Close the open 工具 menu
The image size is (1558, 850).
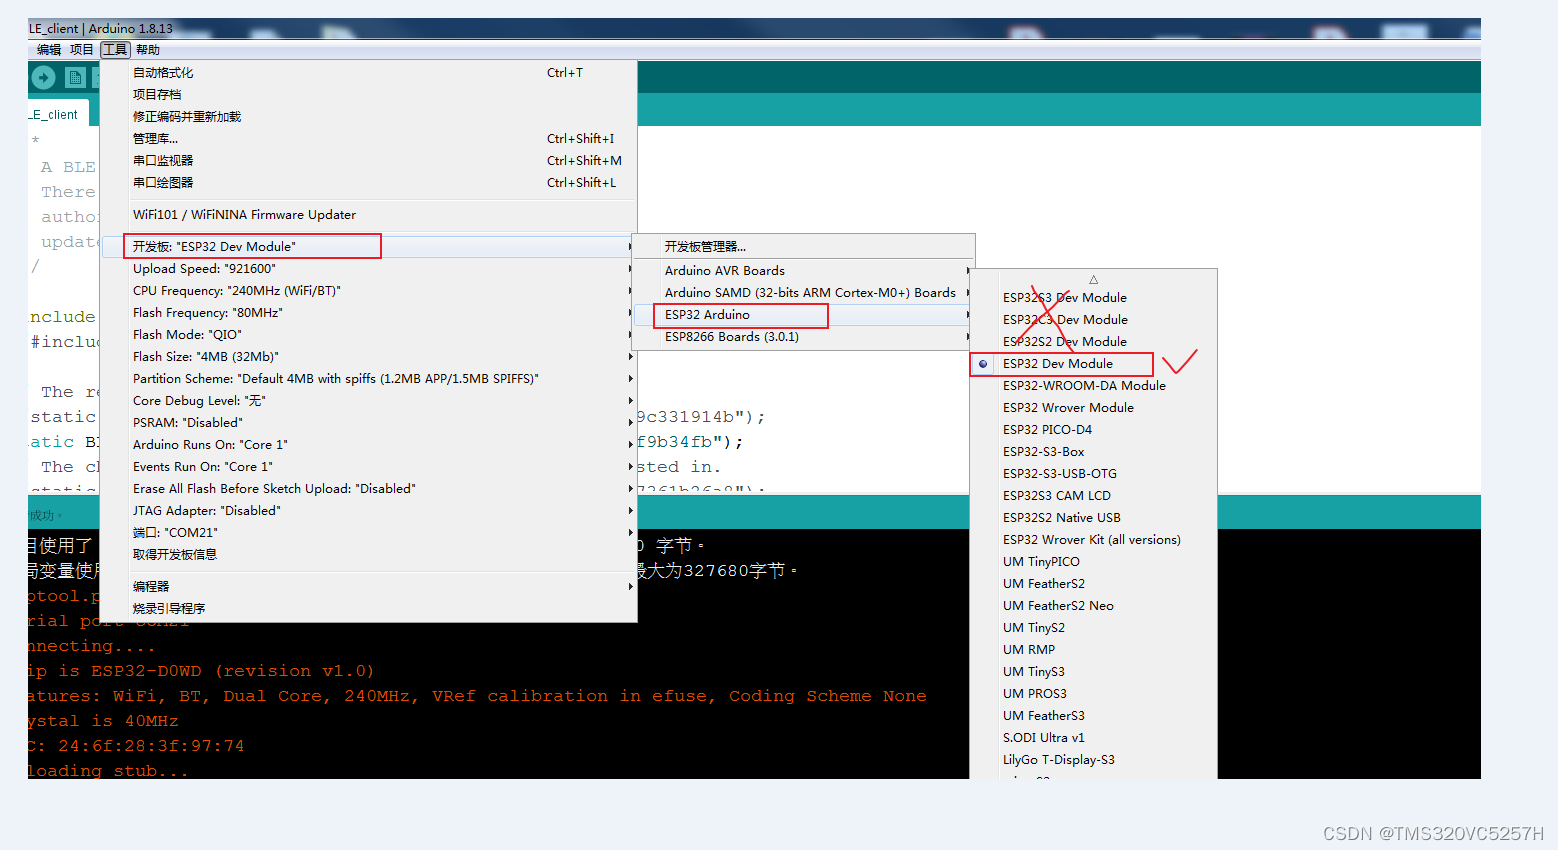click(x=115, y=50)
